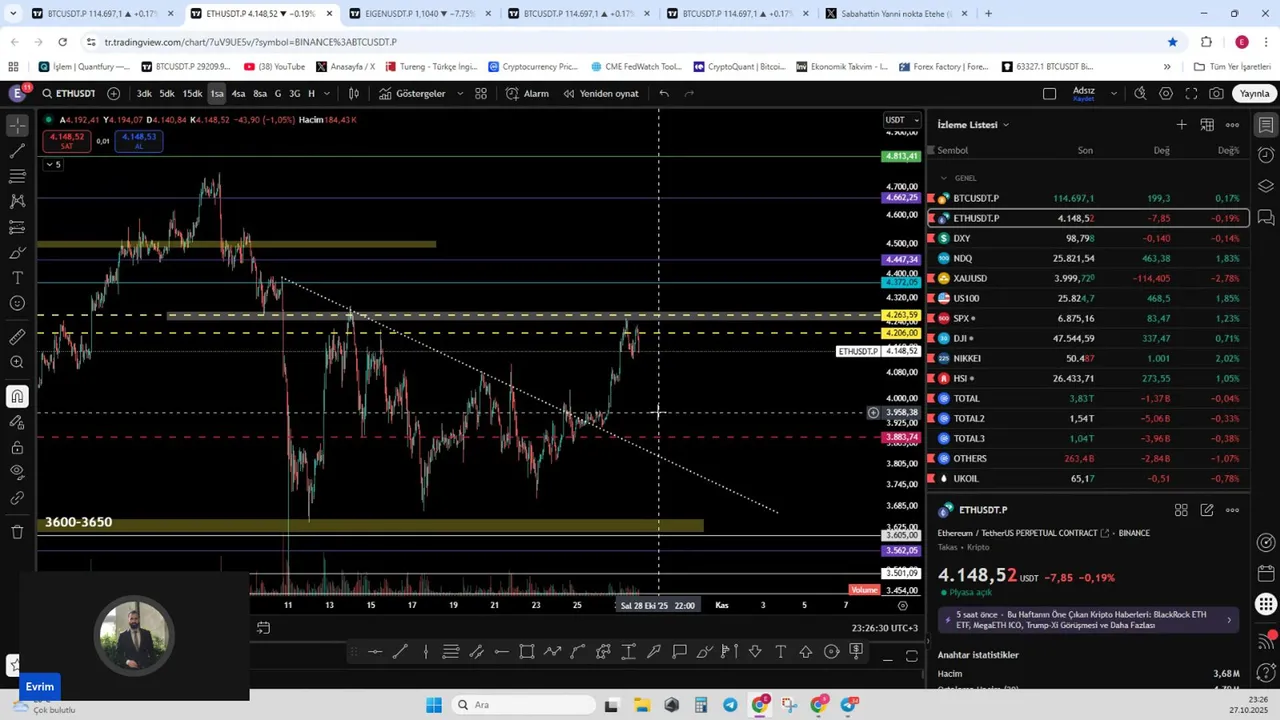Open the emoji icons tool

click(17, 303)
